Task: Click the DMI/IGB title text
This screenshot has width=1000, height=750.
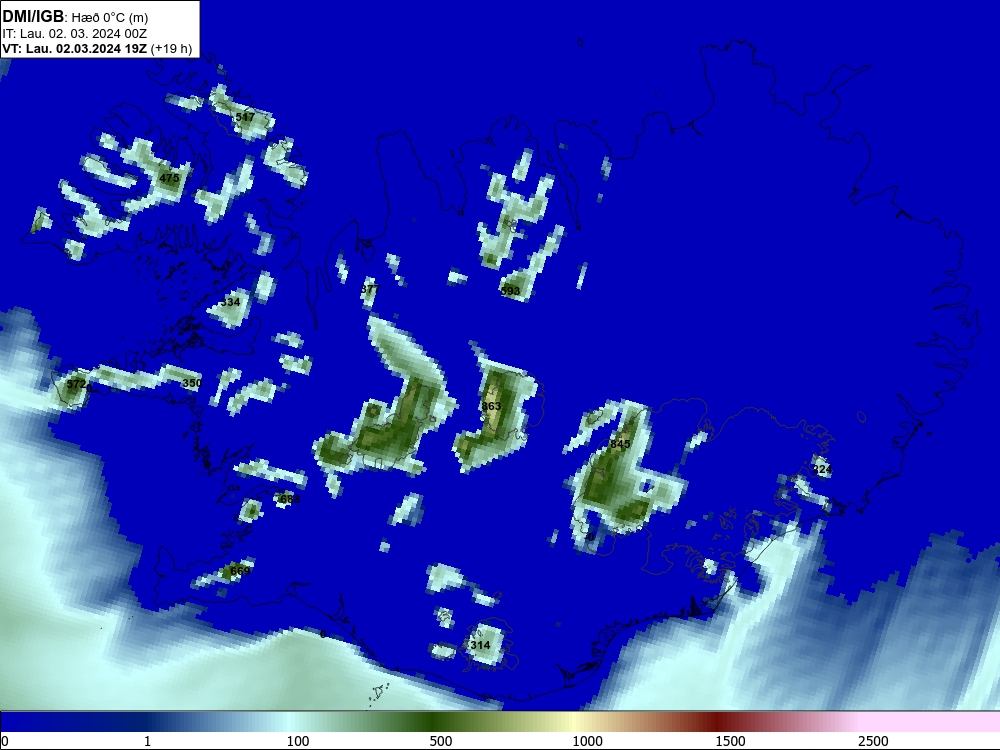Action: point(33,17)
